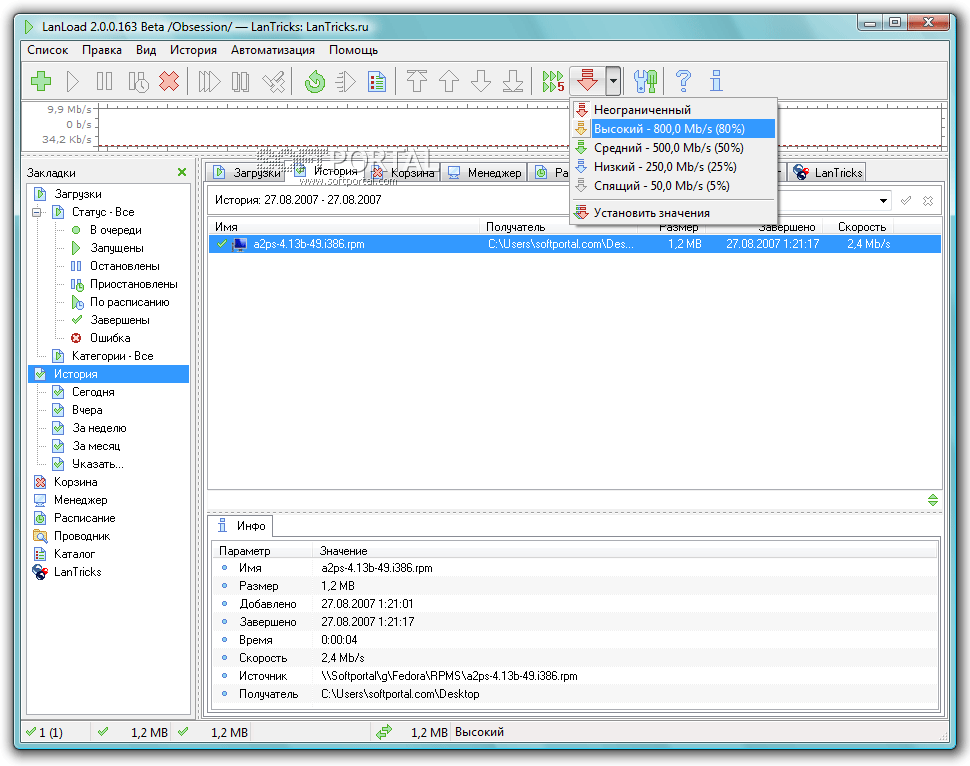Click the blue question mark help icon
This screenshot has width=970, height=766.
tap(683, 81)
